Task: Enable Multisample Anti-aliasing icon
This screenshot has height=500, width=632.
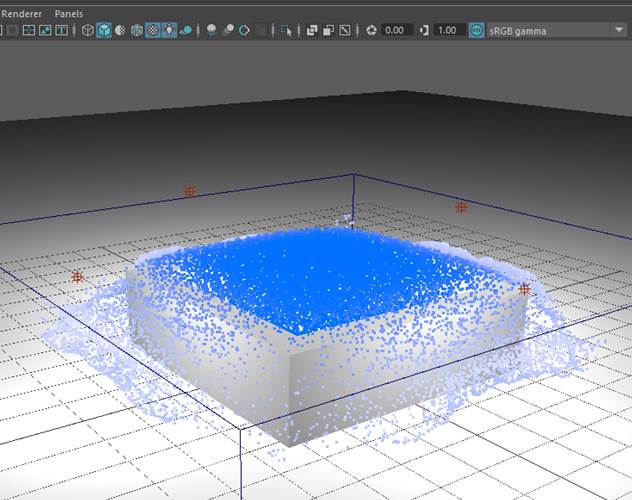Action: 244,30
